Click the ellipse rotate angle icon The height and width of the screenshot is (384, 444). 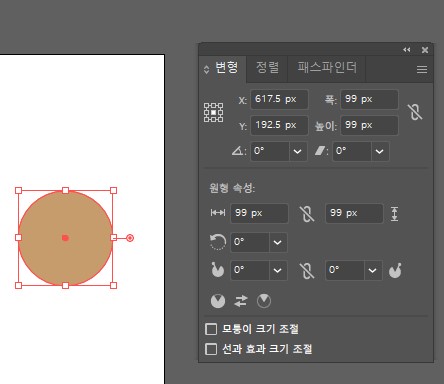click(x=218, y=242)
